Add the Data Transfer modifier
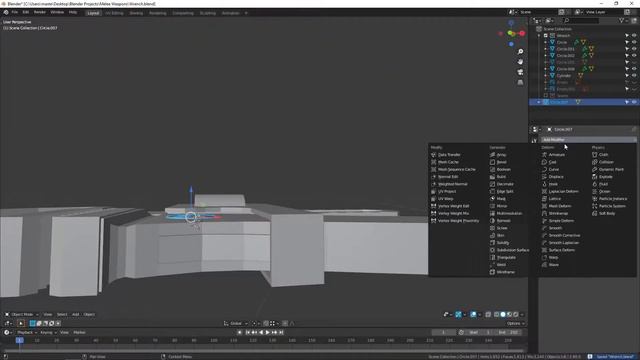640x360 pixels. coord(446,155)
